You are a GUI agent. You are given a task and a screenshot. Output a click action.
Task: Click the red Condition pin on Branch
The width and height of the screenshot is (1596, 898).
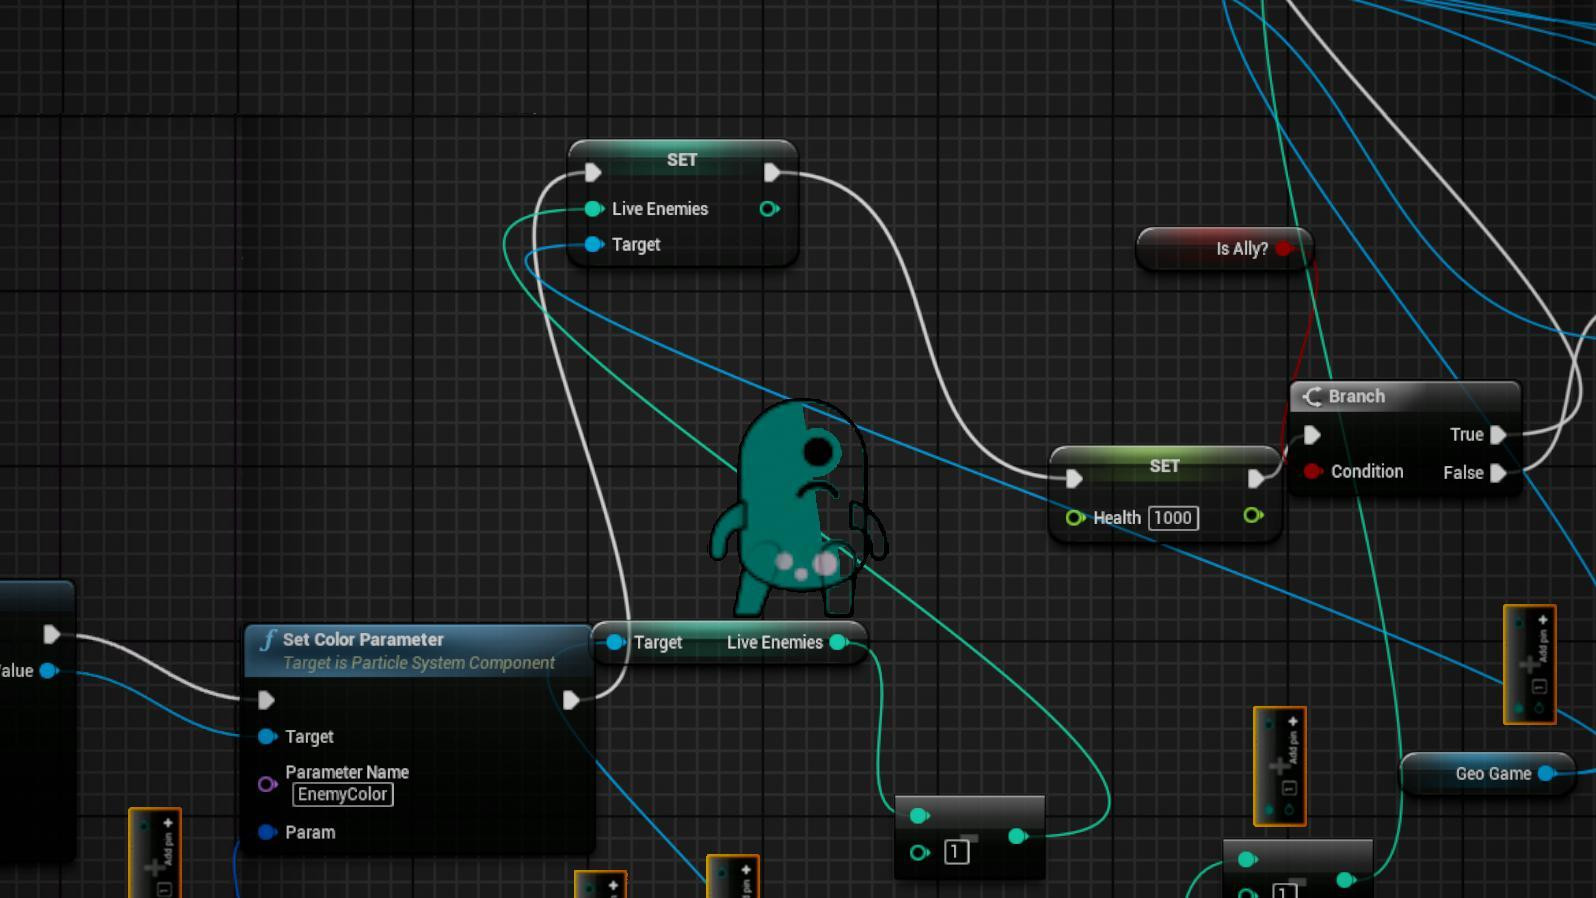tap(1312, 471)
